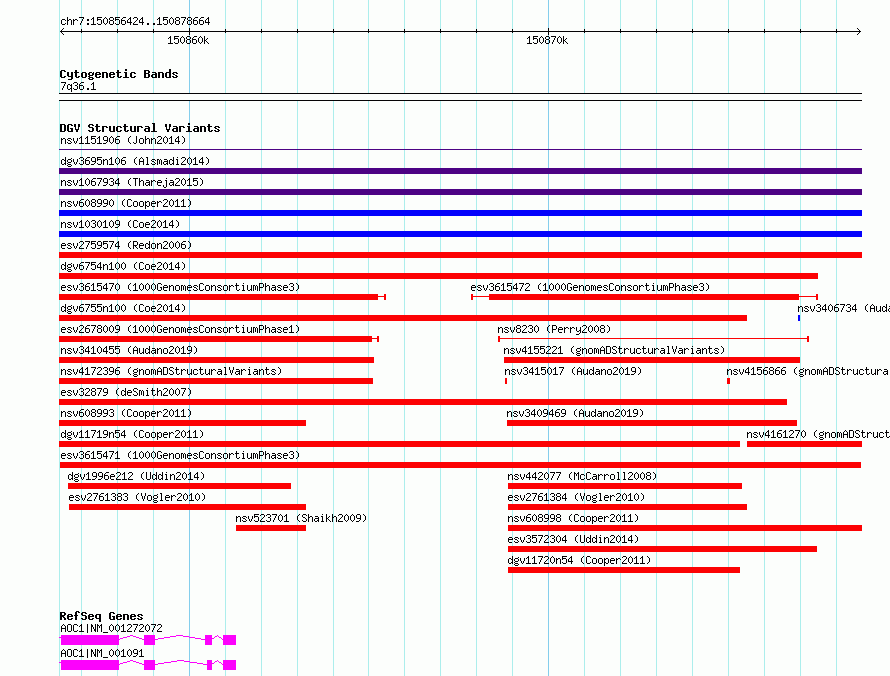Click the nsv523701 (Shaikh2009) variant label
The width and height of the screenshot is (890, 676).
pyautogui.click(x=301, y=518)
